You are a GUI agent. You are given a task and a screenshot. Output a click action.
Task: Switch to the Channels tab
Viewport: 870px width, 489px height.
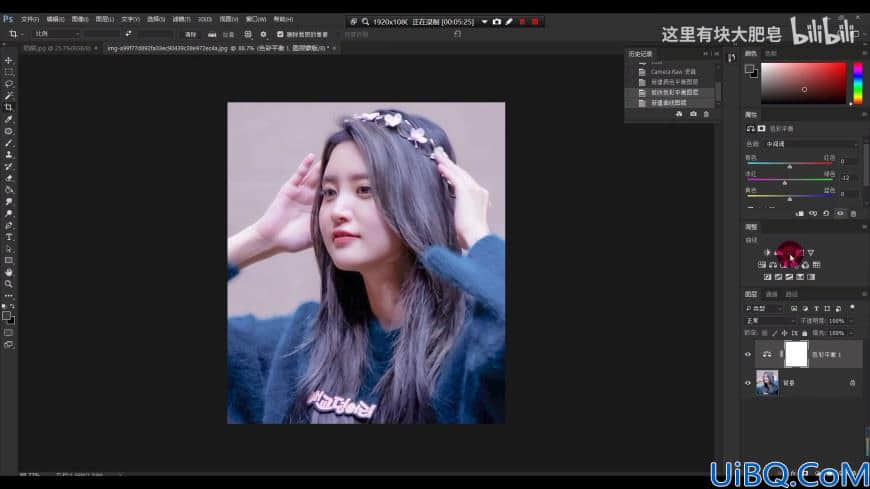(x=771, y=294)
